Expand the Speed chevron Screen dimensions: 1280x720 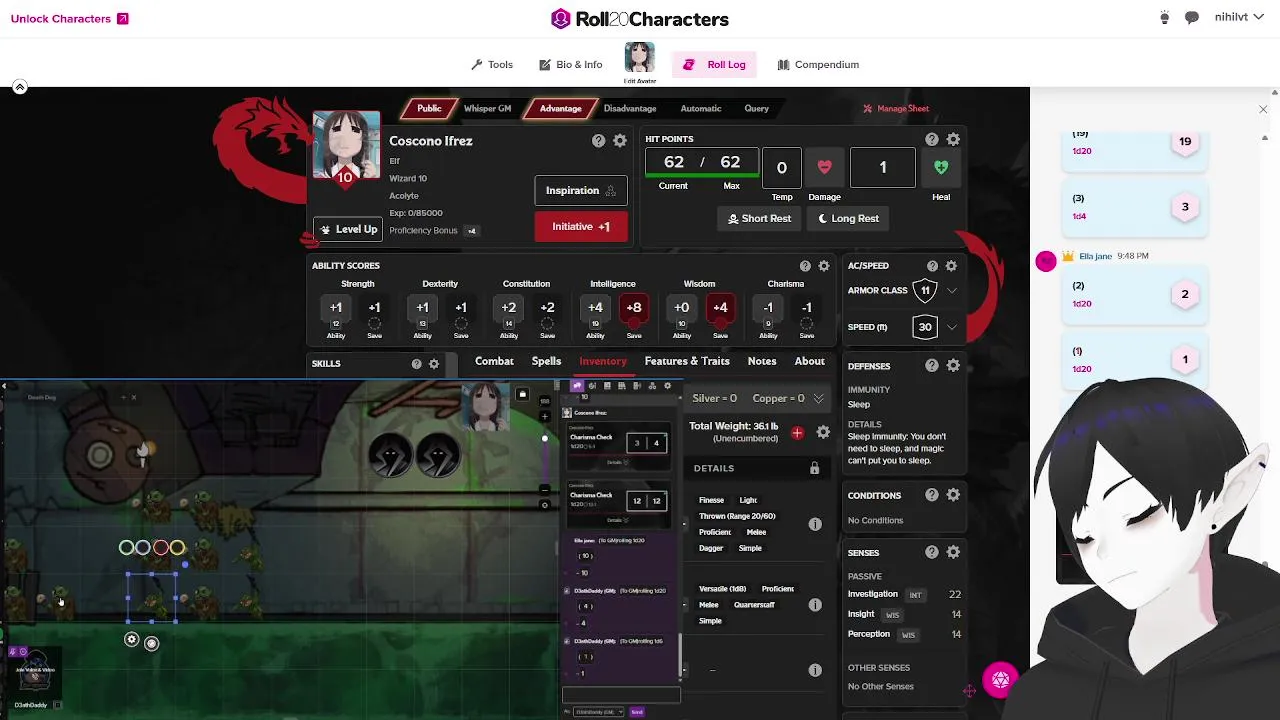coord(952,327)
